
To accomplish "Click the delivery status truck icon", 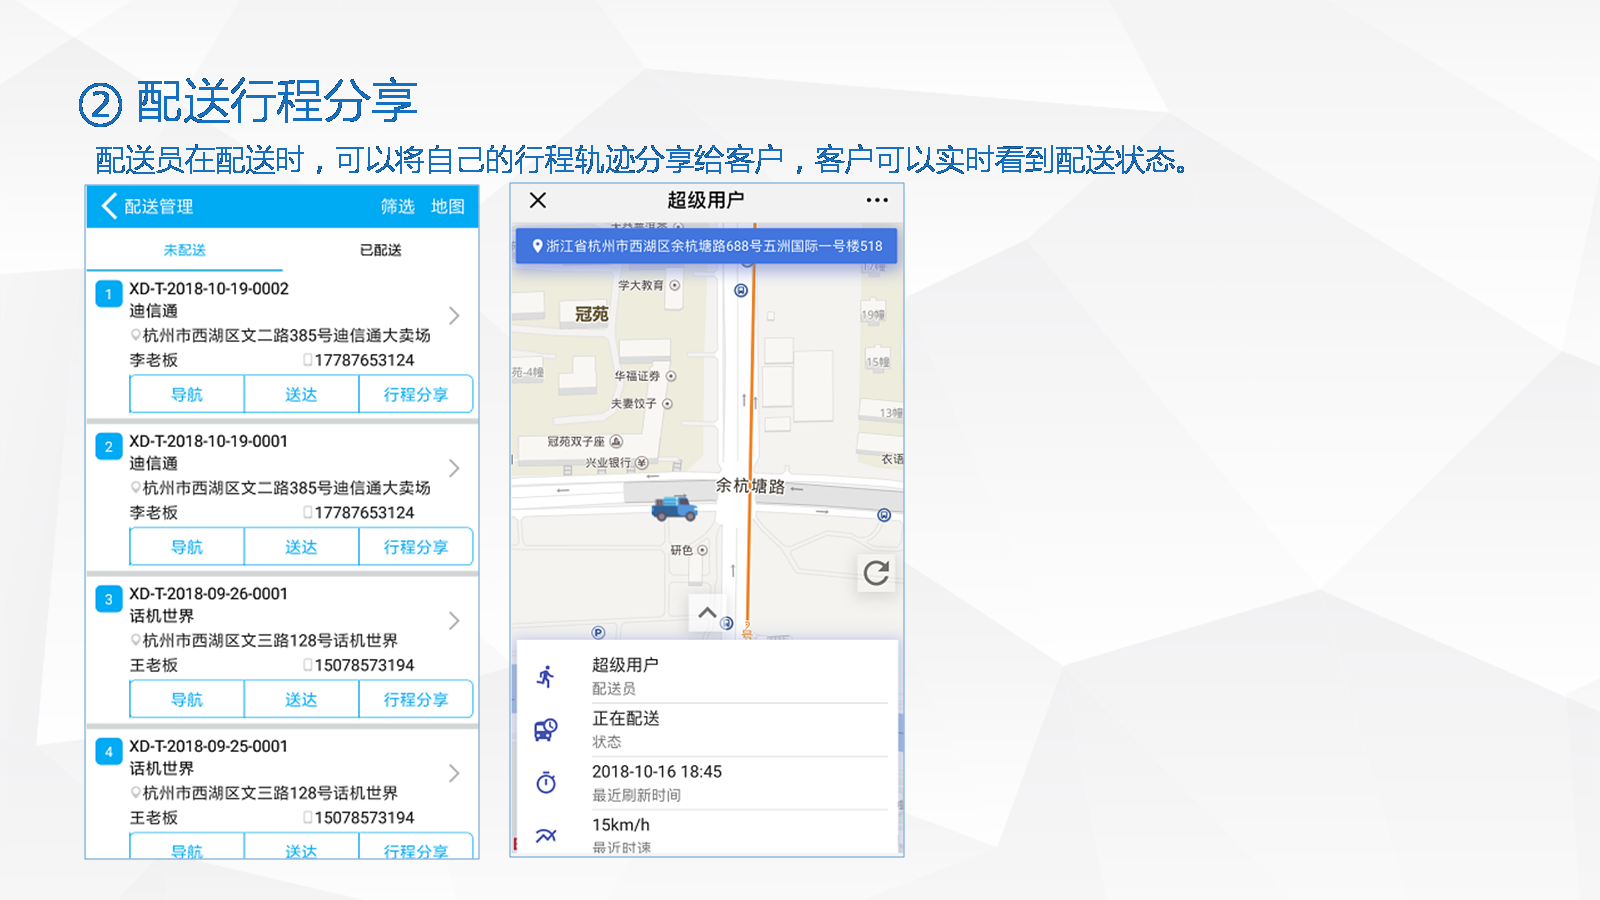I will pyautogui.click(x=546, y=729).
